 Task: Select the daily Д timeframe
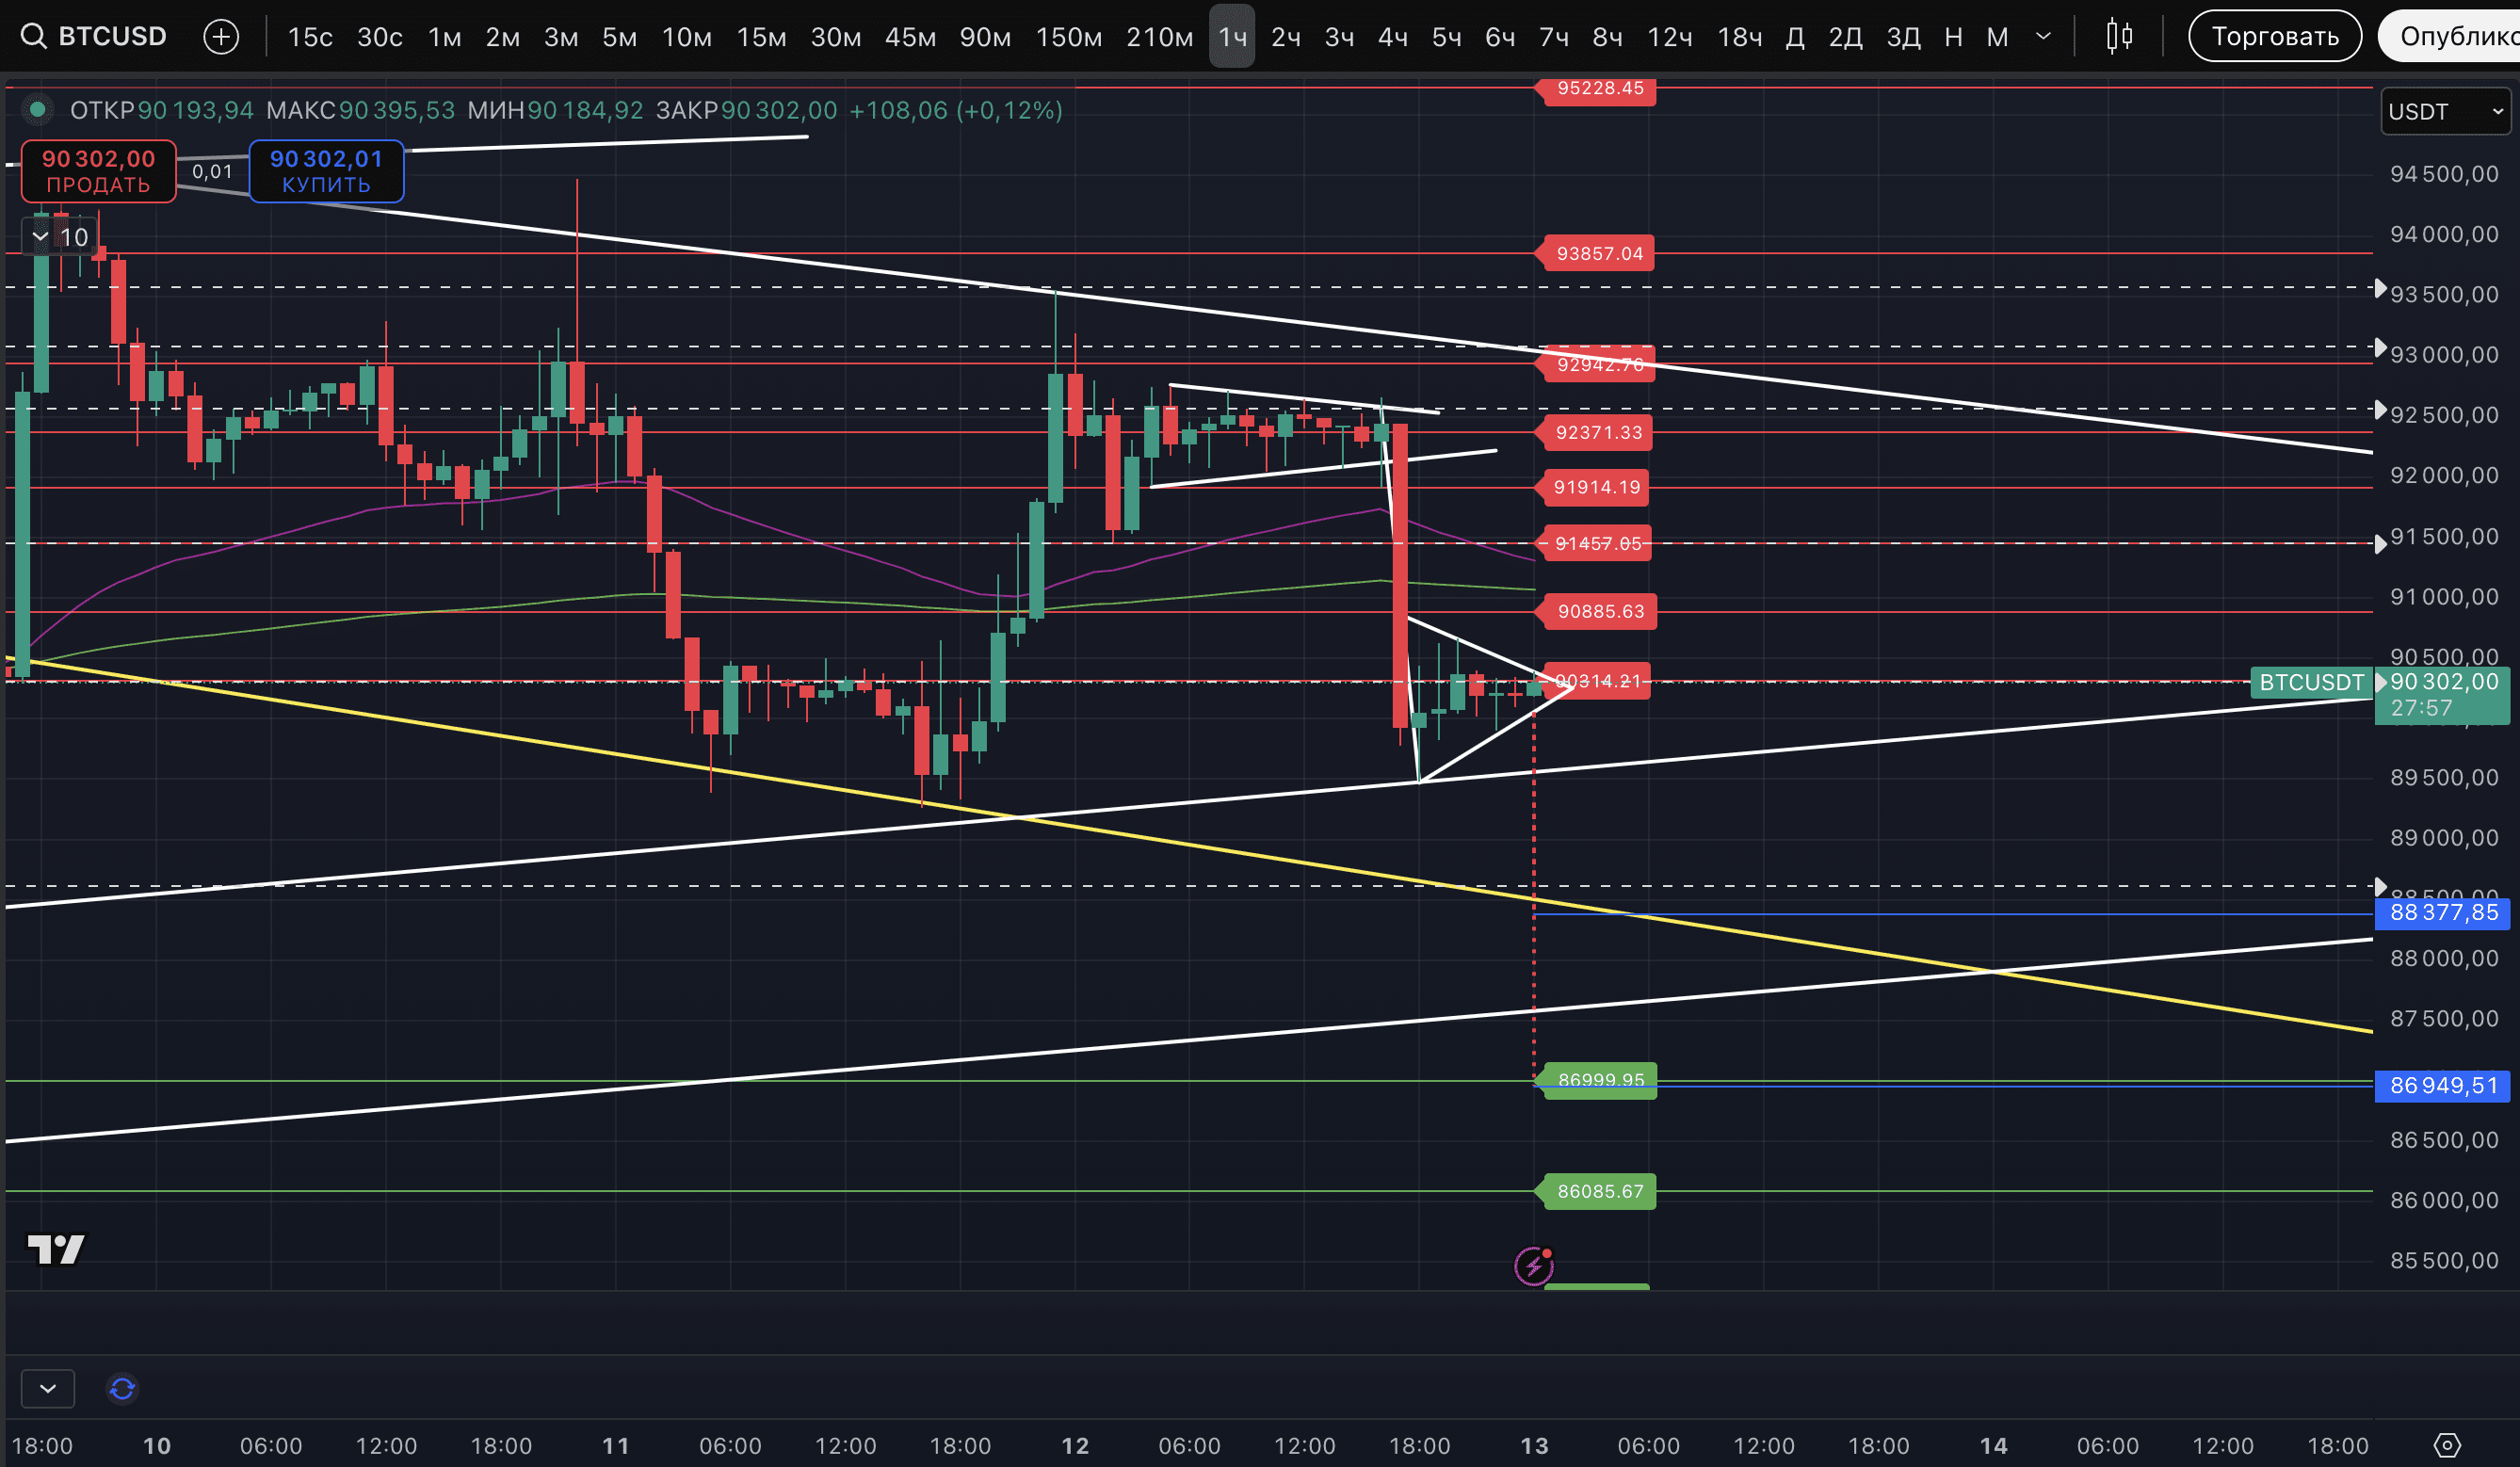pyautogui.click(x=1795, y=37)
